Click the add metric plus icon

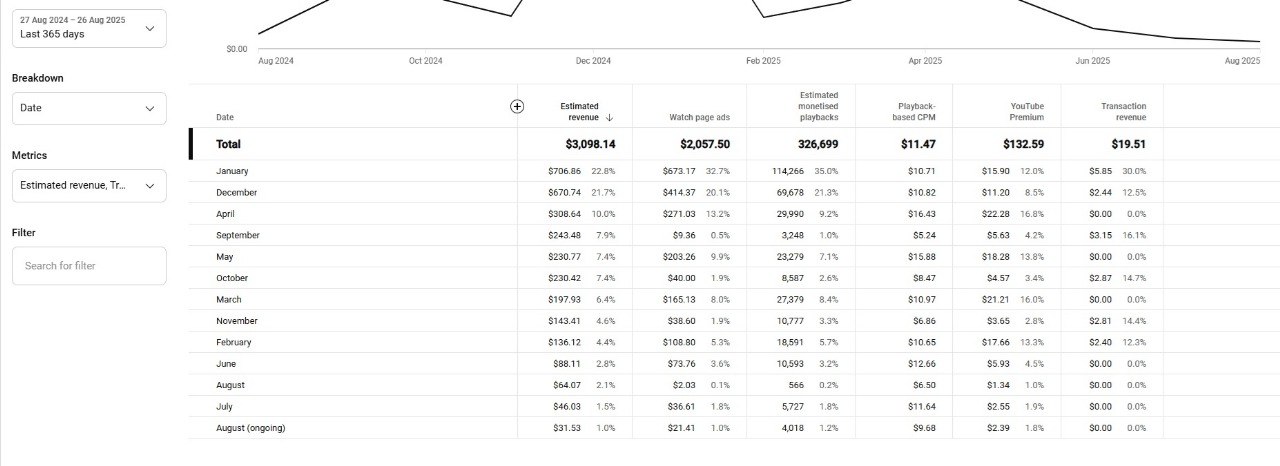517,107
